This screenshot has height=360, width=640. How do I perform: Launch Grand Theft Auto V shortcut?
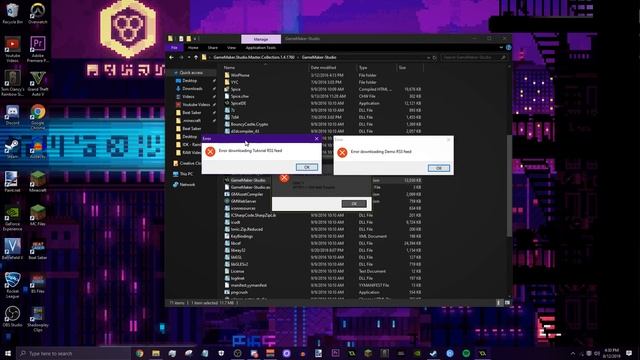coord(38,83)
